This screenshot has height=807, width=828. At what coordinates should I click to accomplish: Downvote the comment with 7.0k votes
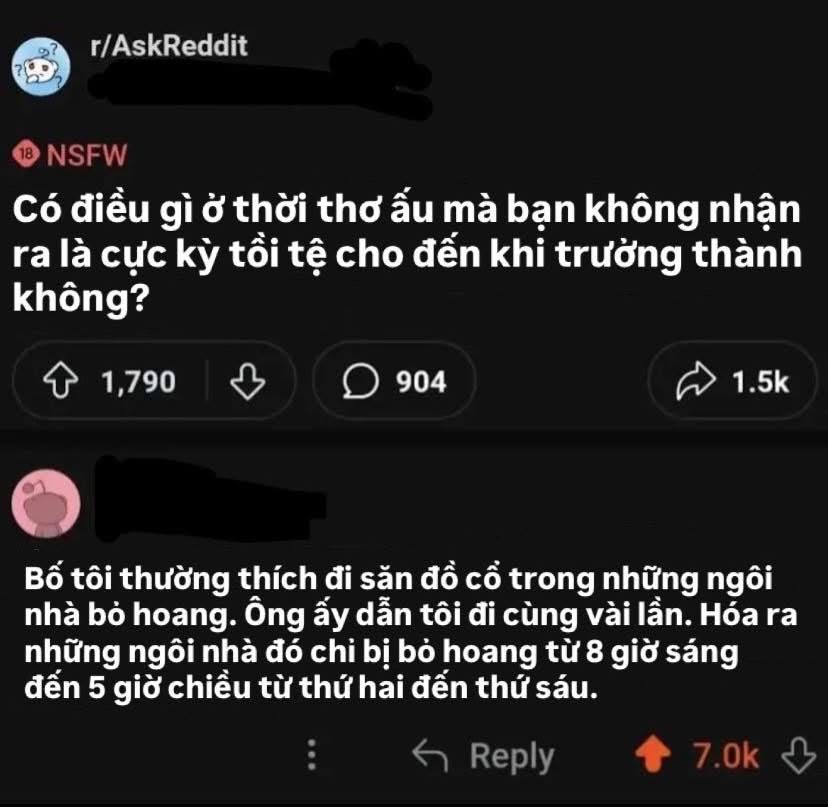coord(798,755)
